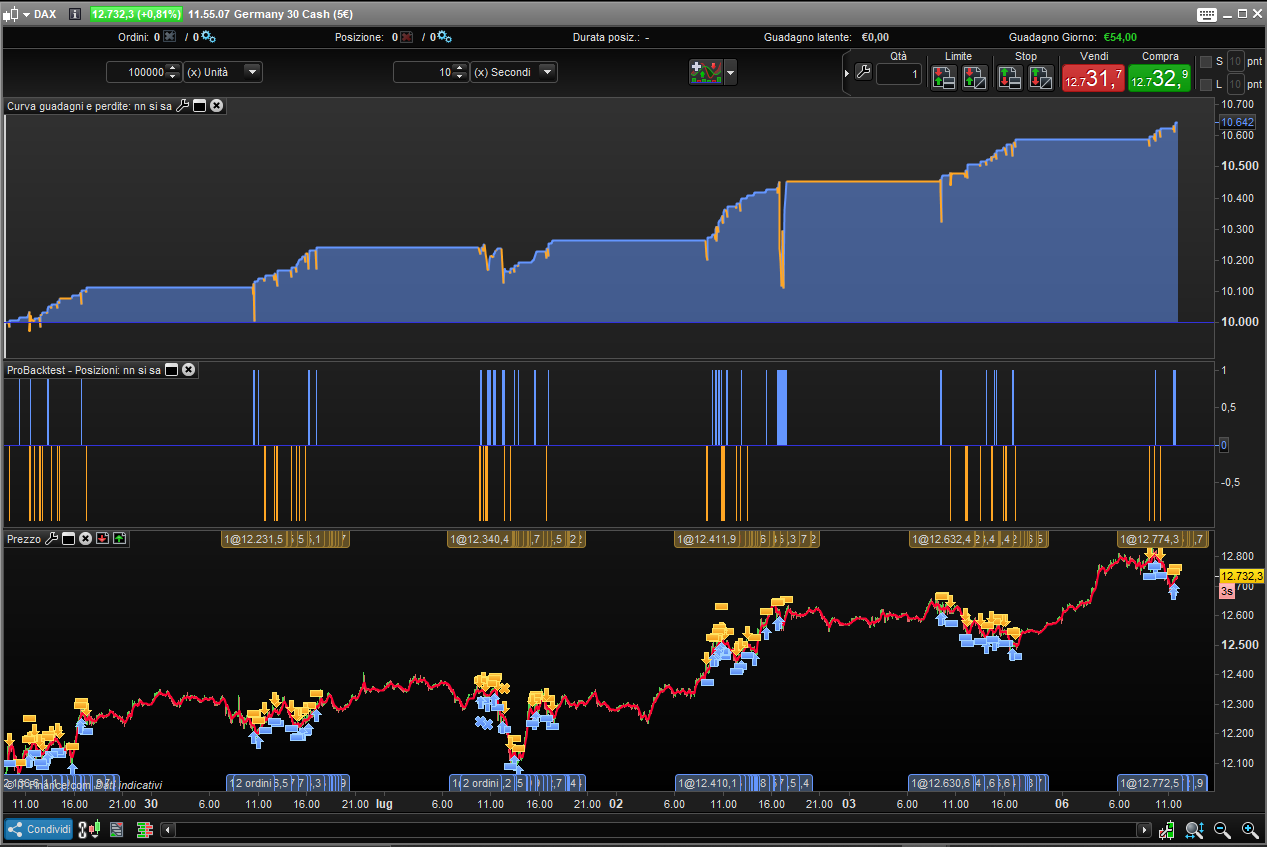Screen dimensions: 1267x847
Task: Zoom out the chart with minus magnifier
Action: point(1222,829)
